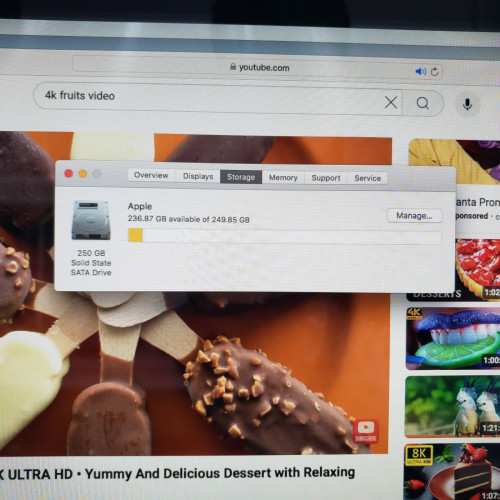Viewport: 500px width, 500px height.
Task: Clear the search text with the X icon
Action: pos(391,102)
